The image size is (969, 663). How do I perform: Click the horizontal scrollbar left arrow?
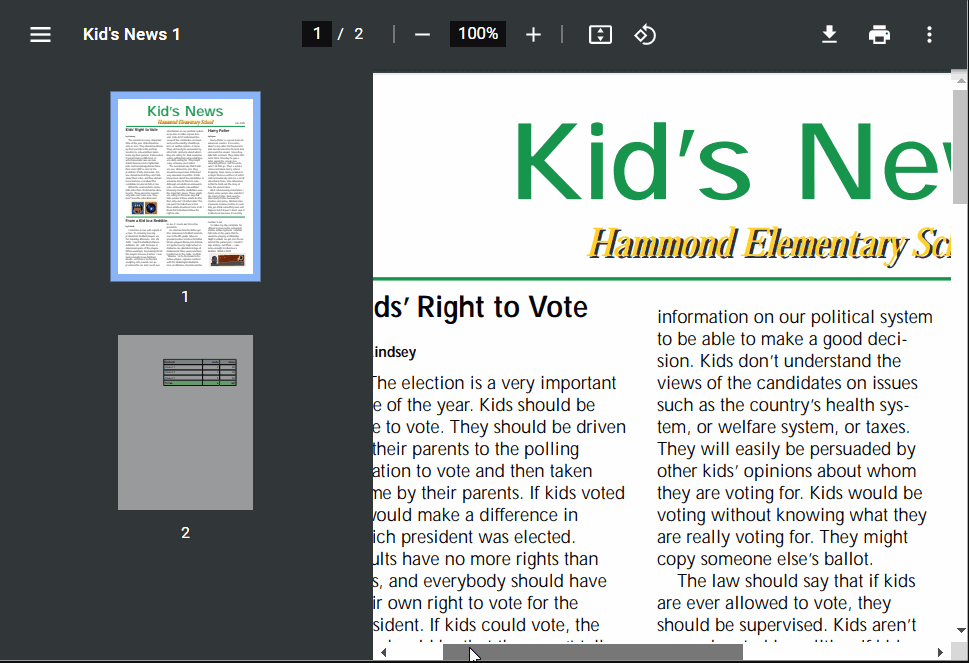383,651
